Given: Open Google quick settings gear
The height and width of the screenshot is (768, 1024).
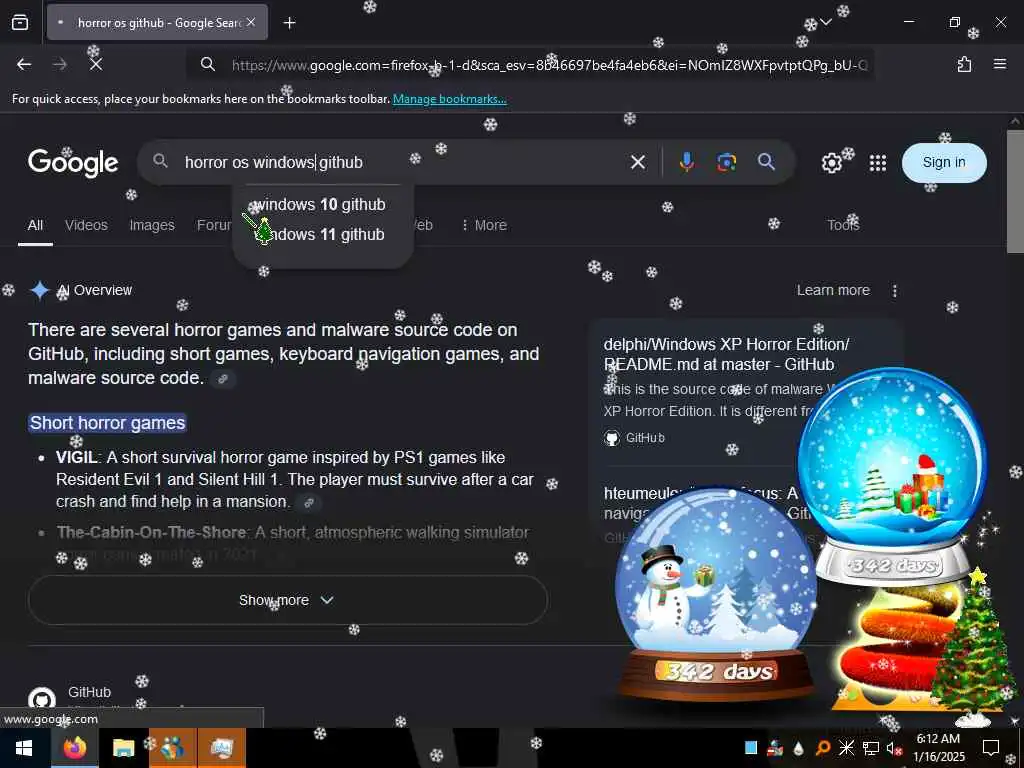Looking at the screenshot, I should [x=831, y=163].
